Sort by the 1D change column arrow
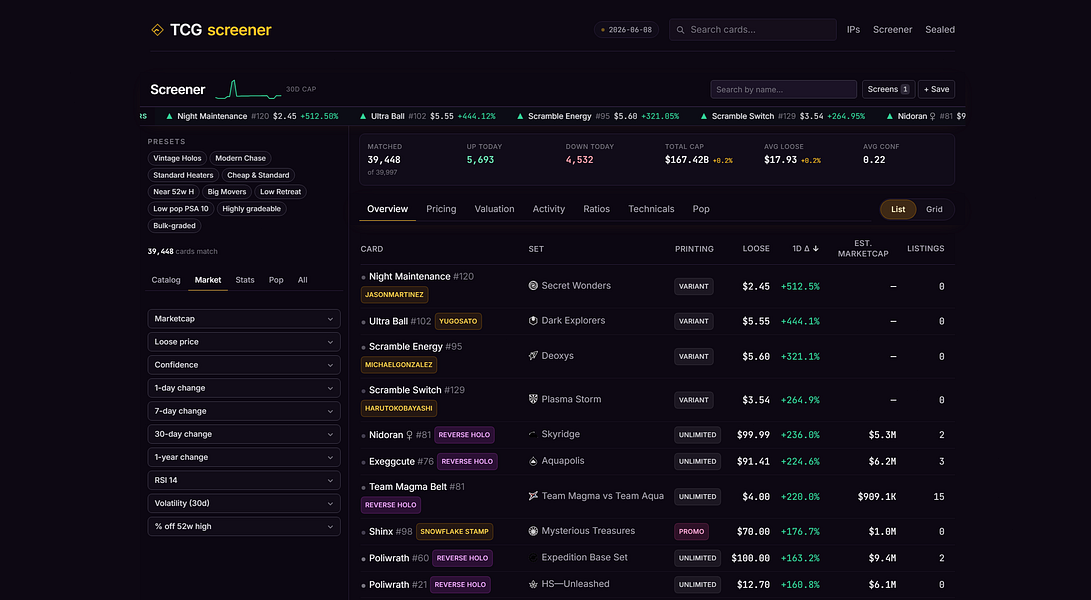The height and width of the screenshot is (600, 1091). pyautogui.click(x=815, y=248)
